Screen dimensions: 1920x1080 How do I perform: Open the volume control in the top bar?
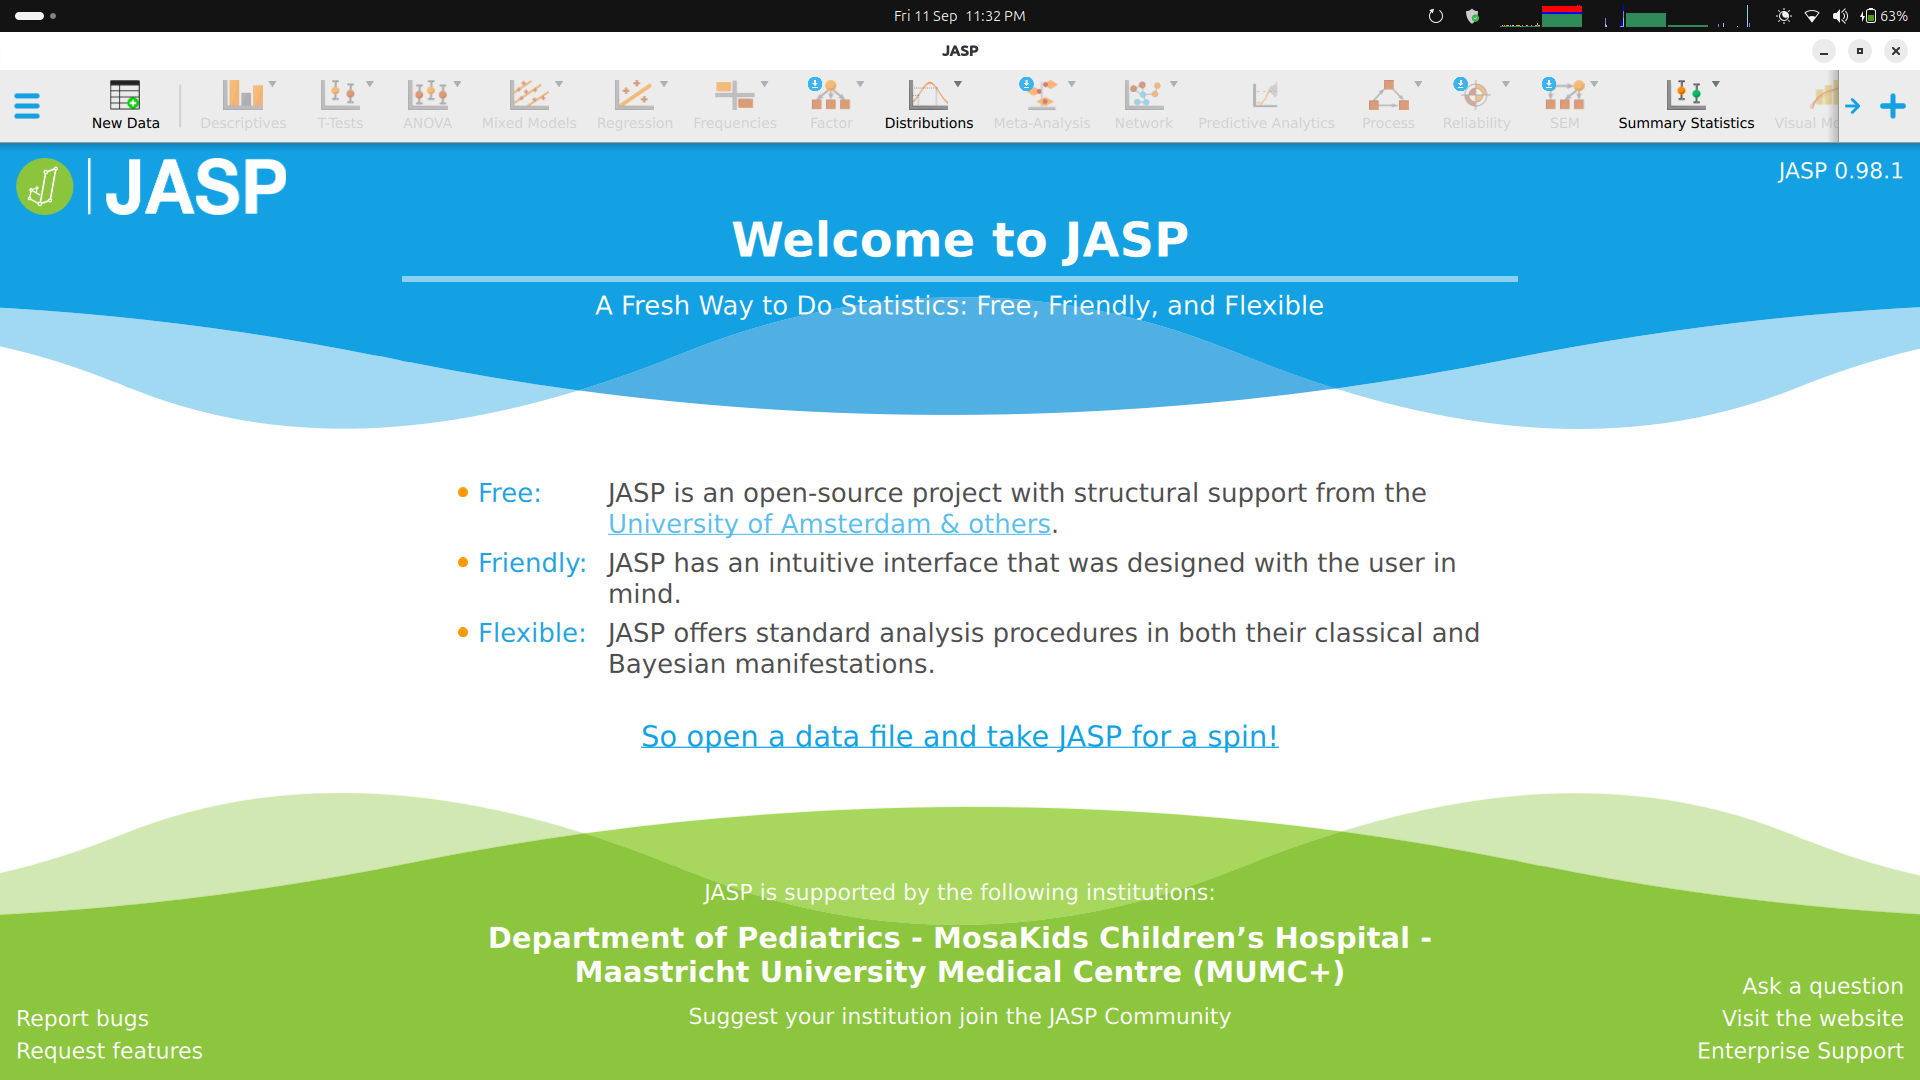coord(1840,16)
